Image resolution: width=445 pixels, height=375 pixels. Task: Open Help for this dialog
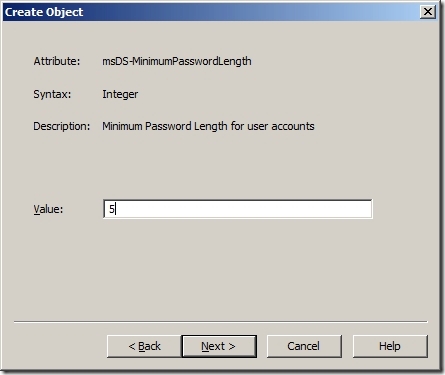click(x=390, y=346)
